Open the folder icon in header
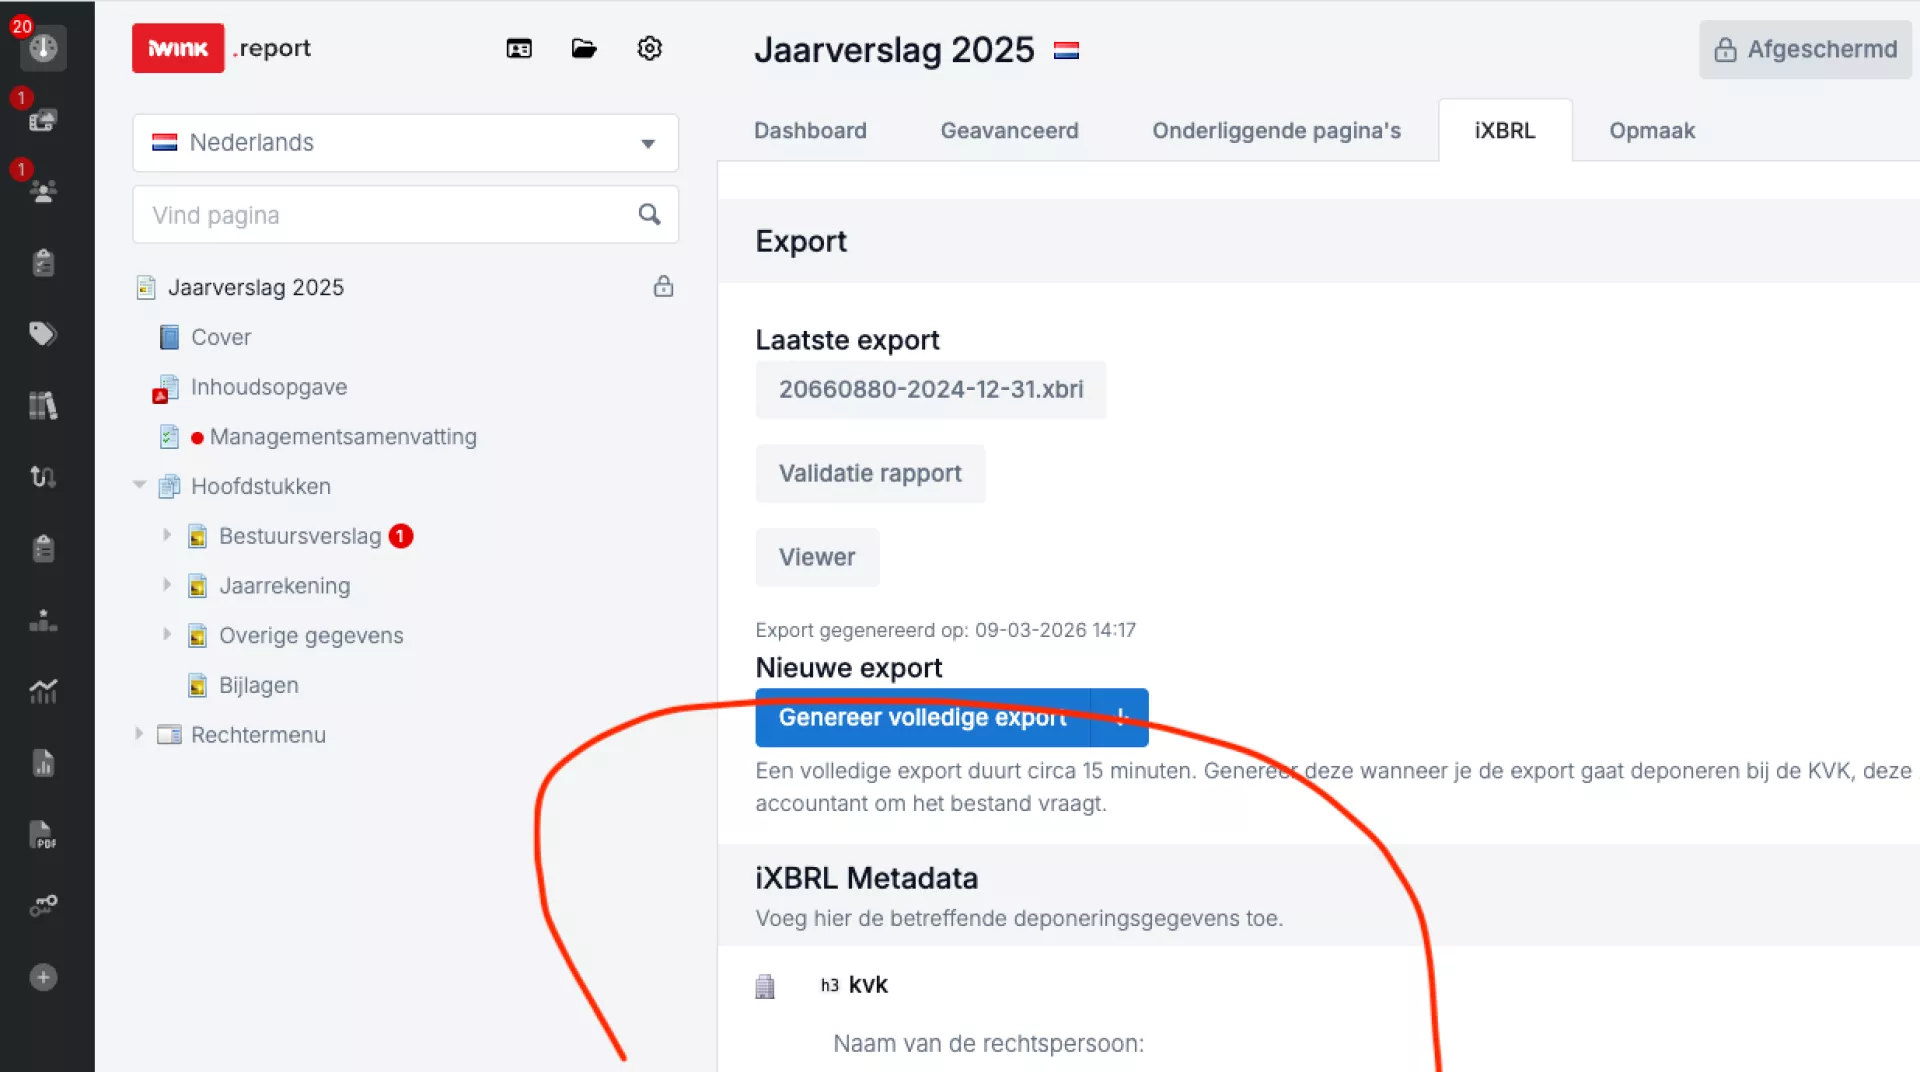Viewport: 1920px width, 1072px height. coord(584,48)
